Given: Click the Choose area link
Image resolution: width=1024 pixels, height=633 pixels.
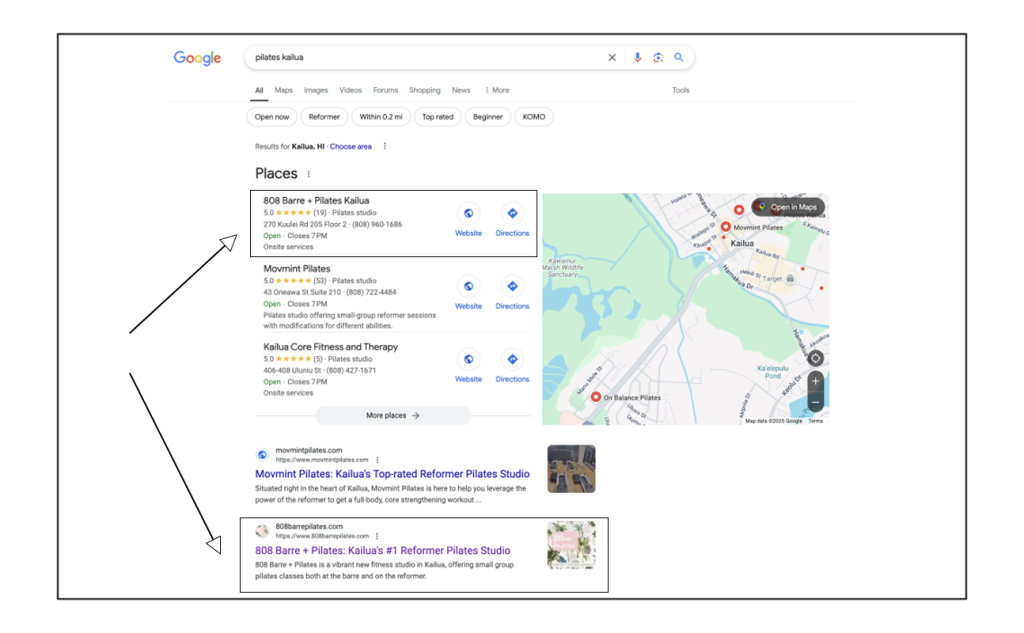Looking at the screenshot, I should 351,146.
